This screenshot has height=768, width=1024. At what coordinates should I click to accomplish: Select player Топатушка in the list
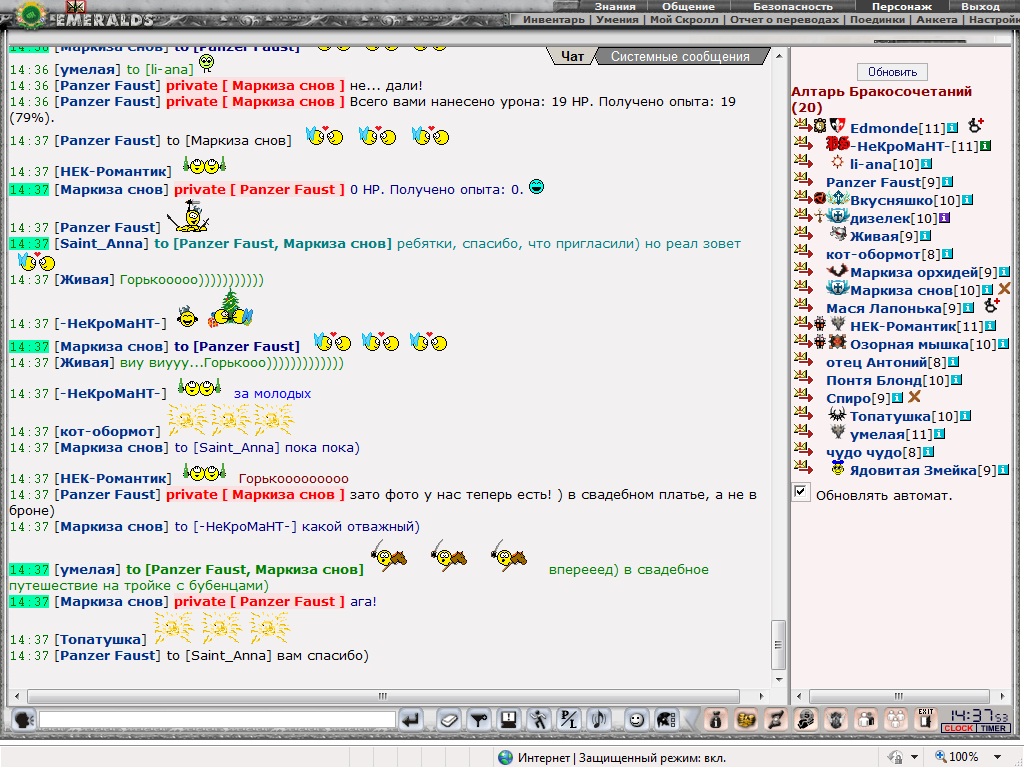pos(889,416)
